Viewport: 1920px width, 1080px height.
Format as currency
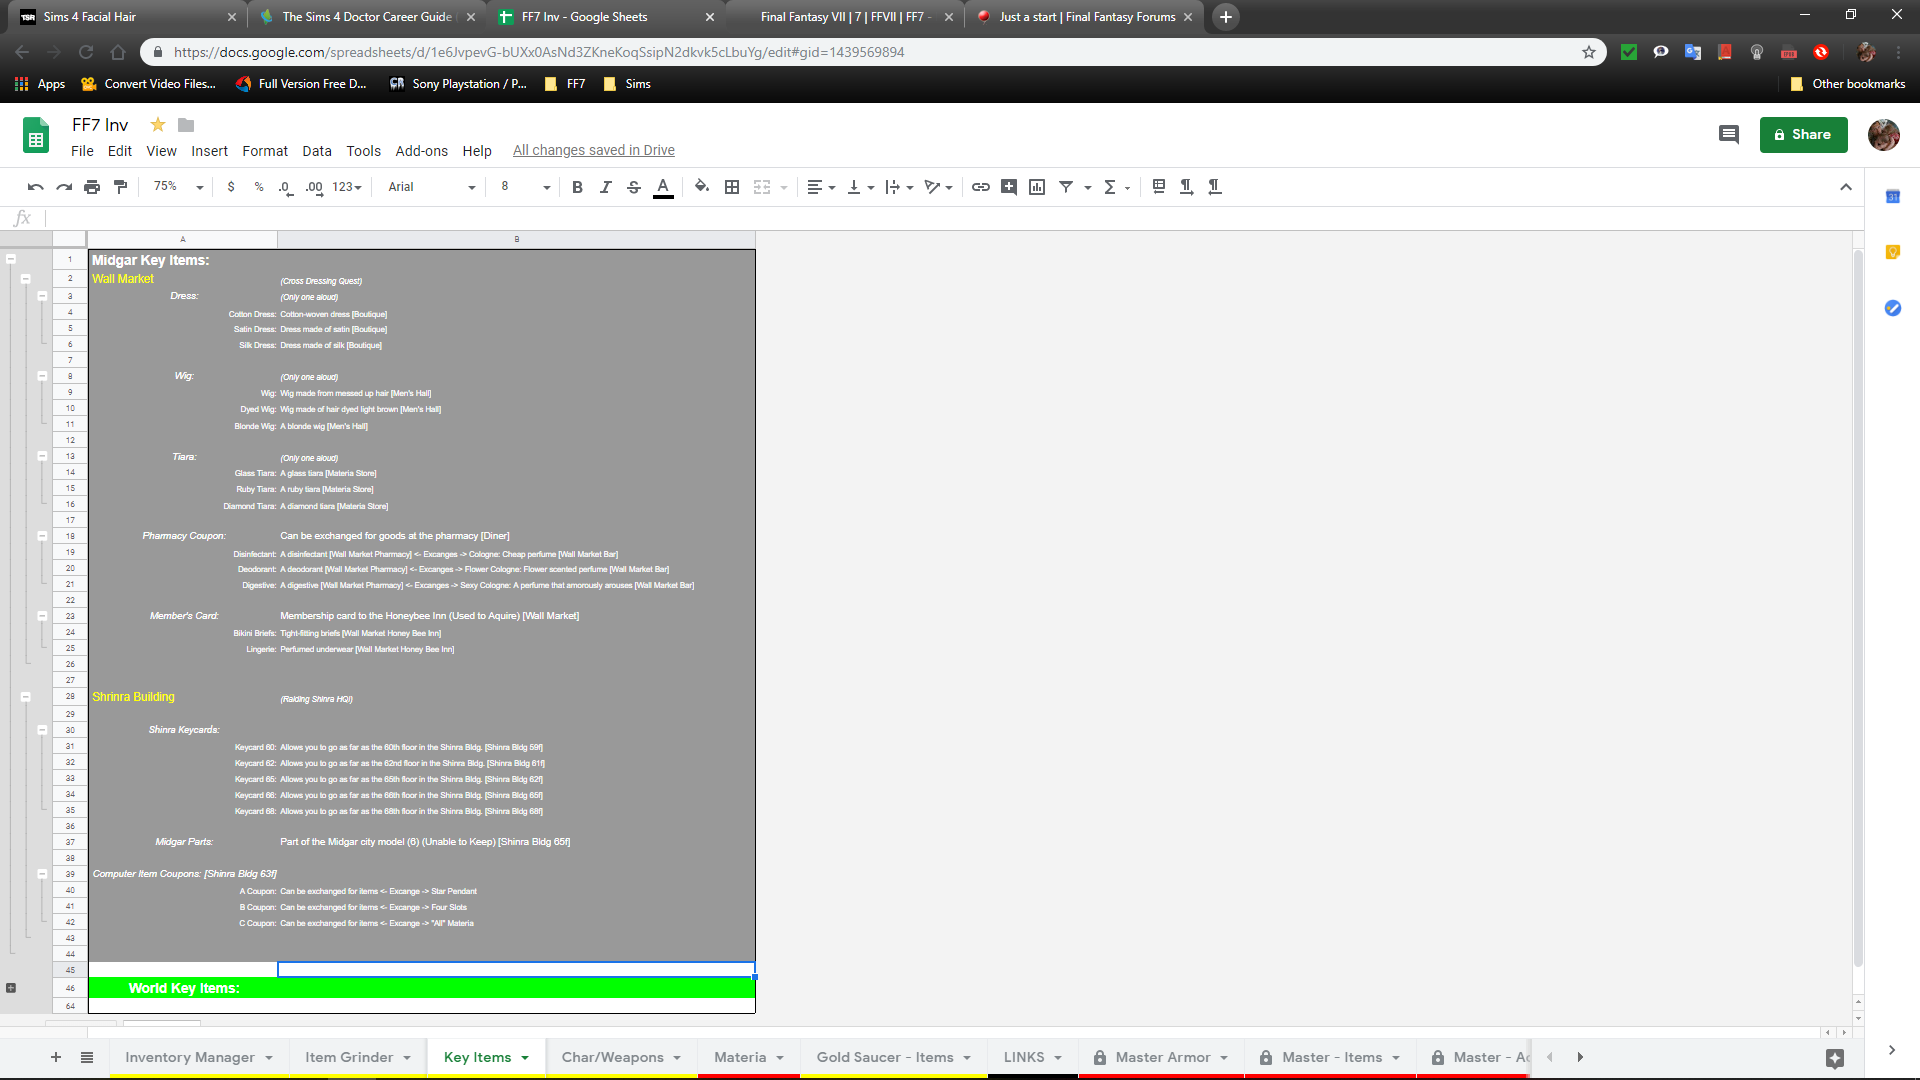pos(231,187)
